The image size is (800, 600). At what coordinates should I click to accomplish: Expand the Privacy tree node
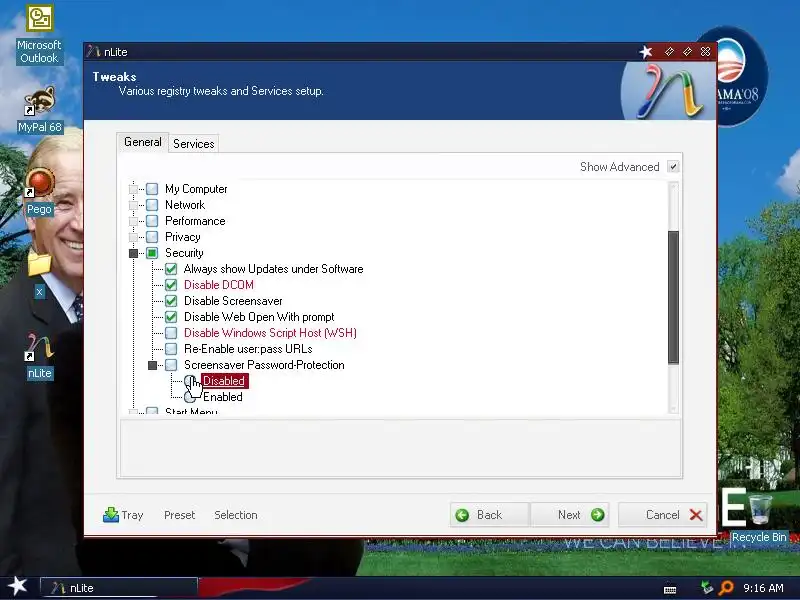(133, 237)
